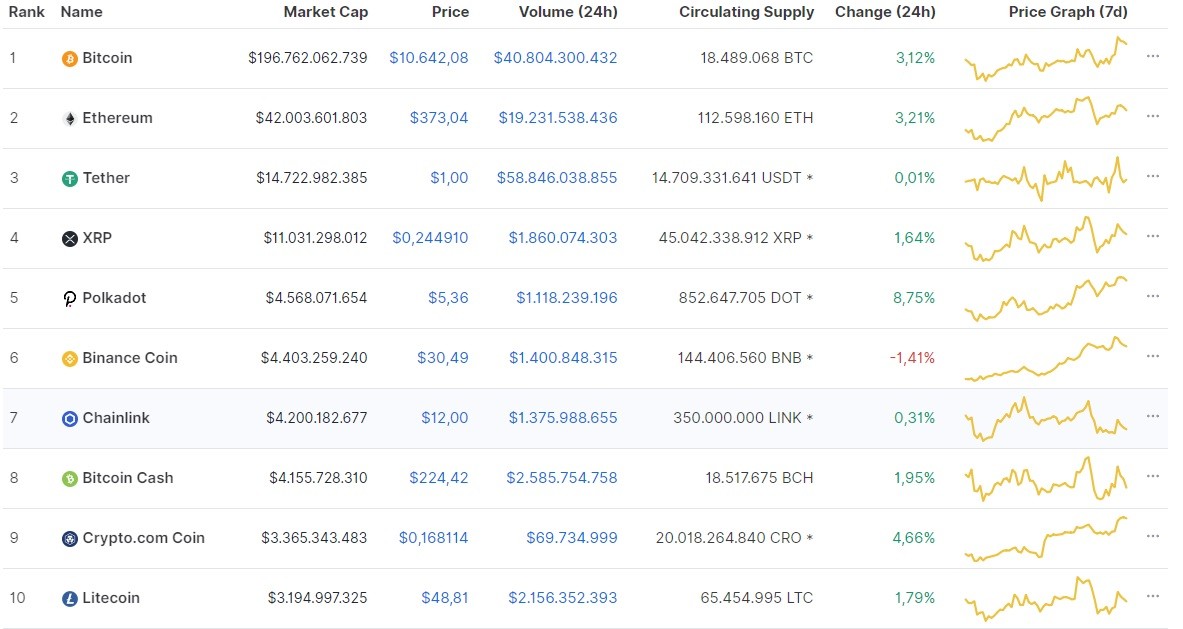Click the Bitcoin coin logo
The width and height of the screenshot is (1183, 629).
click(x=68, y=58)
